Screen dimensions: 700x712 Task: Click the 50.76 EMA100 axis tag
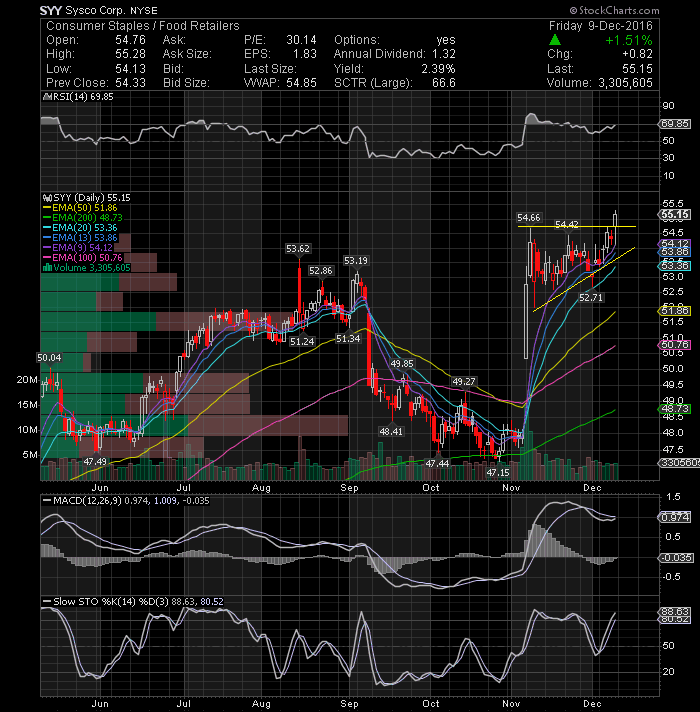675,345
